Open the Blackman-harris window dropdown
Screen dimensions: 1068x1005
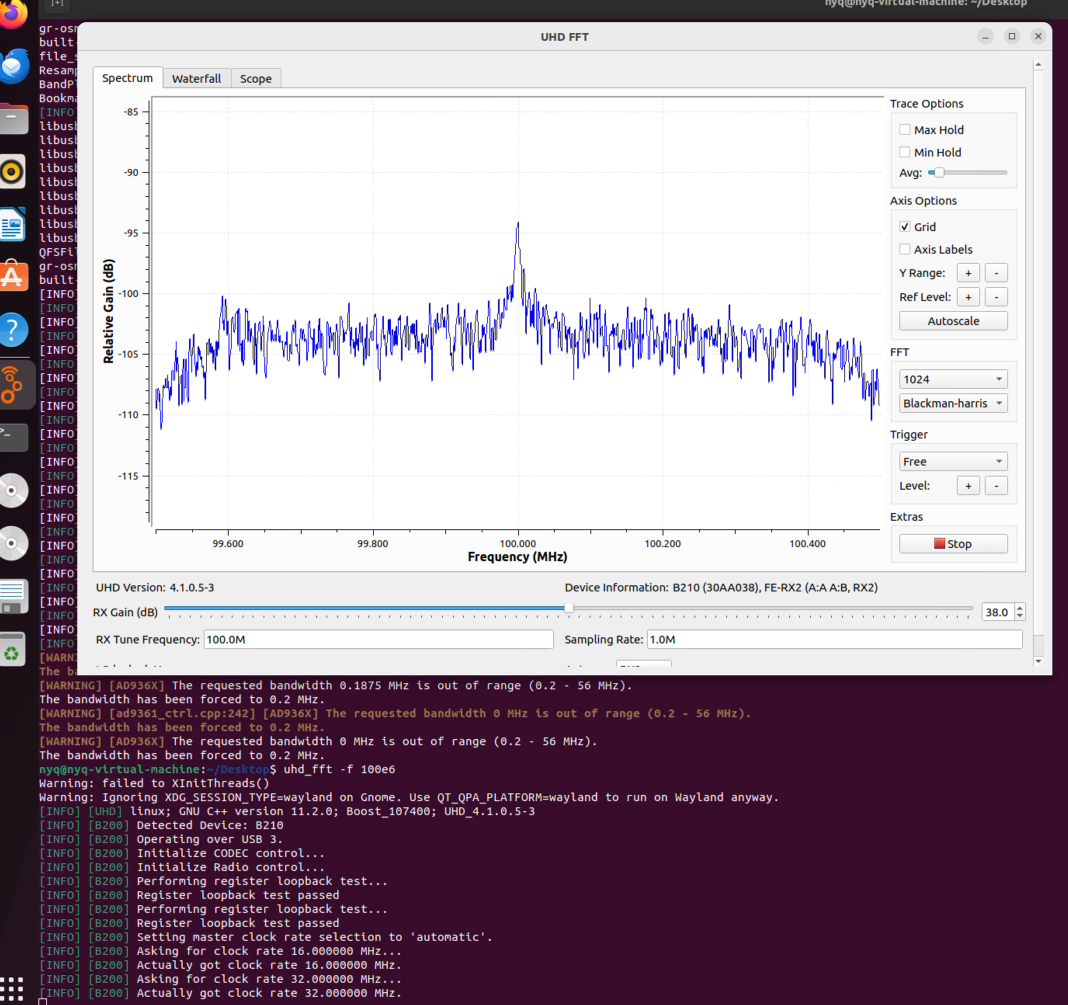pyautogui.click(x=953, y=403)
